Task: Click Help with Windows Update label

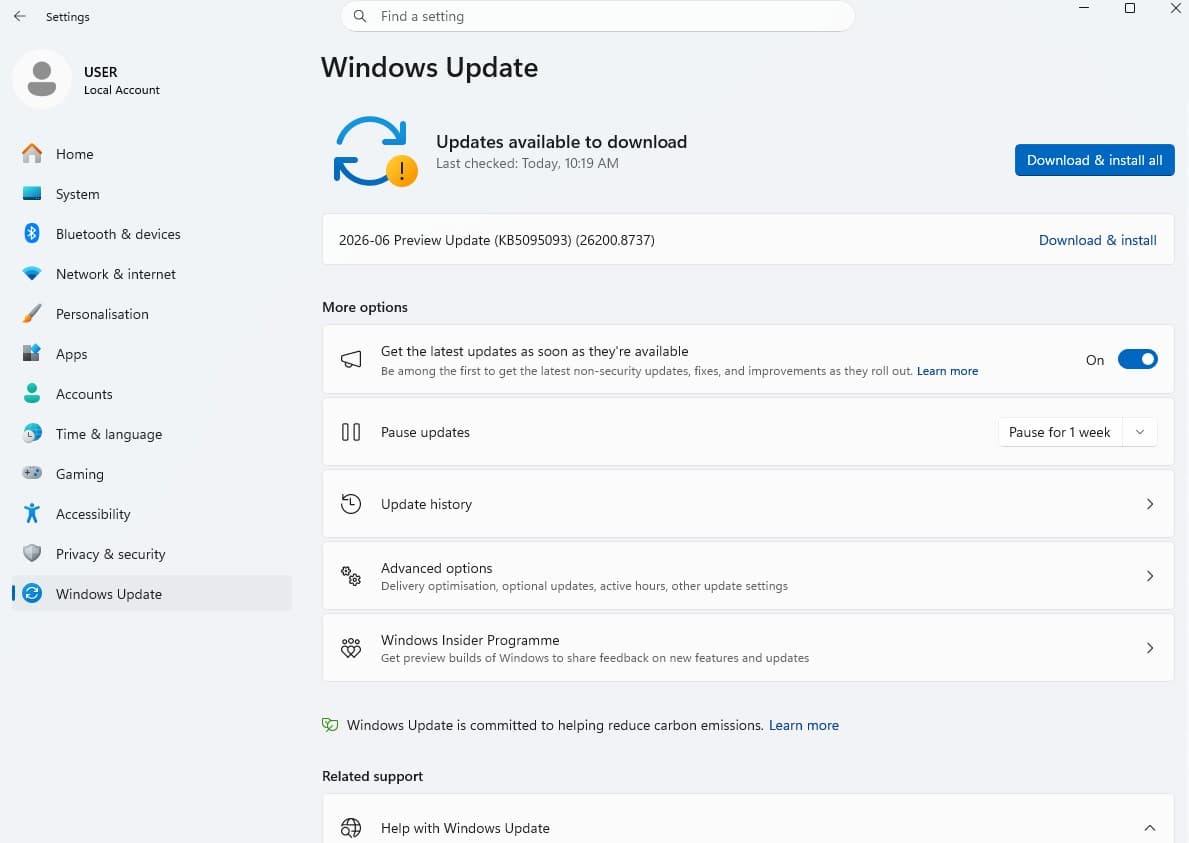Action: point(465,828)
